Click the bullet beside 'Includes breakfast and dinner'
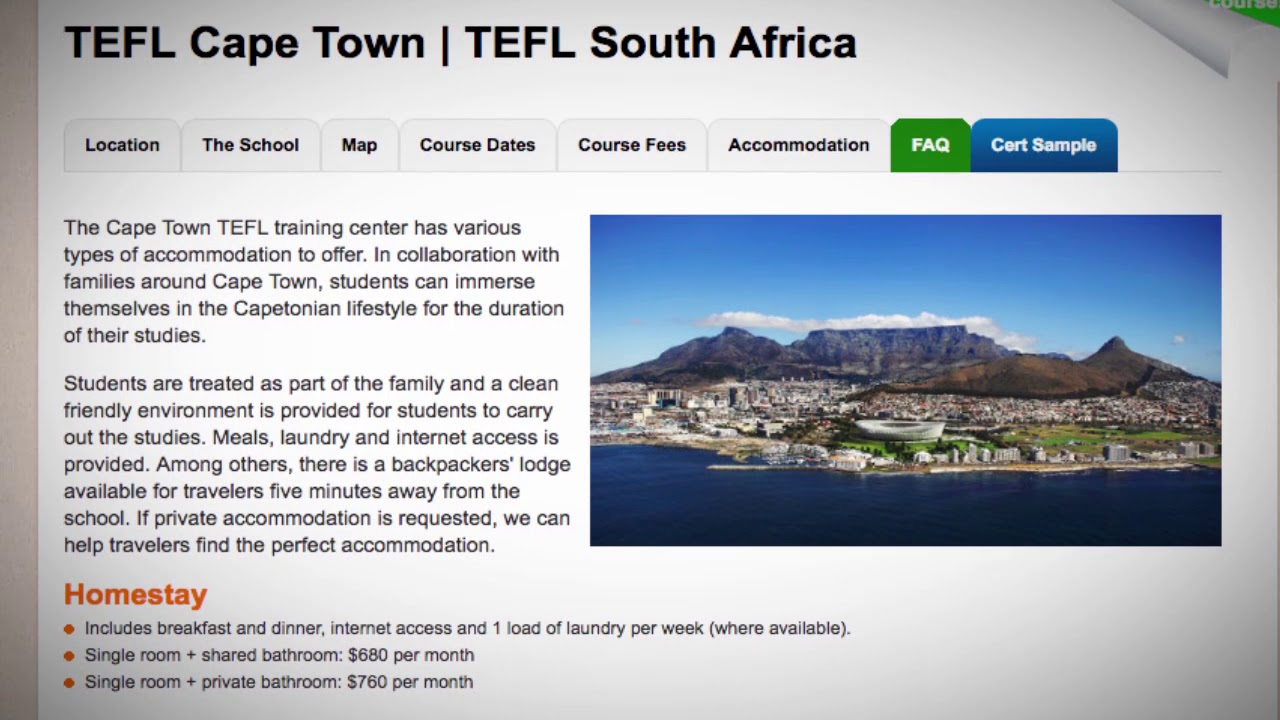Viewport: 1280px width, 720px height. click(69, 629)
